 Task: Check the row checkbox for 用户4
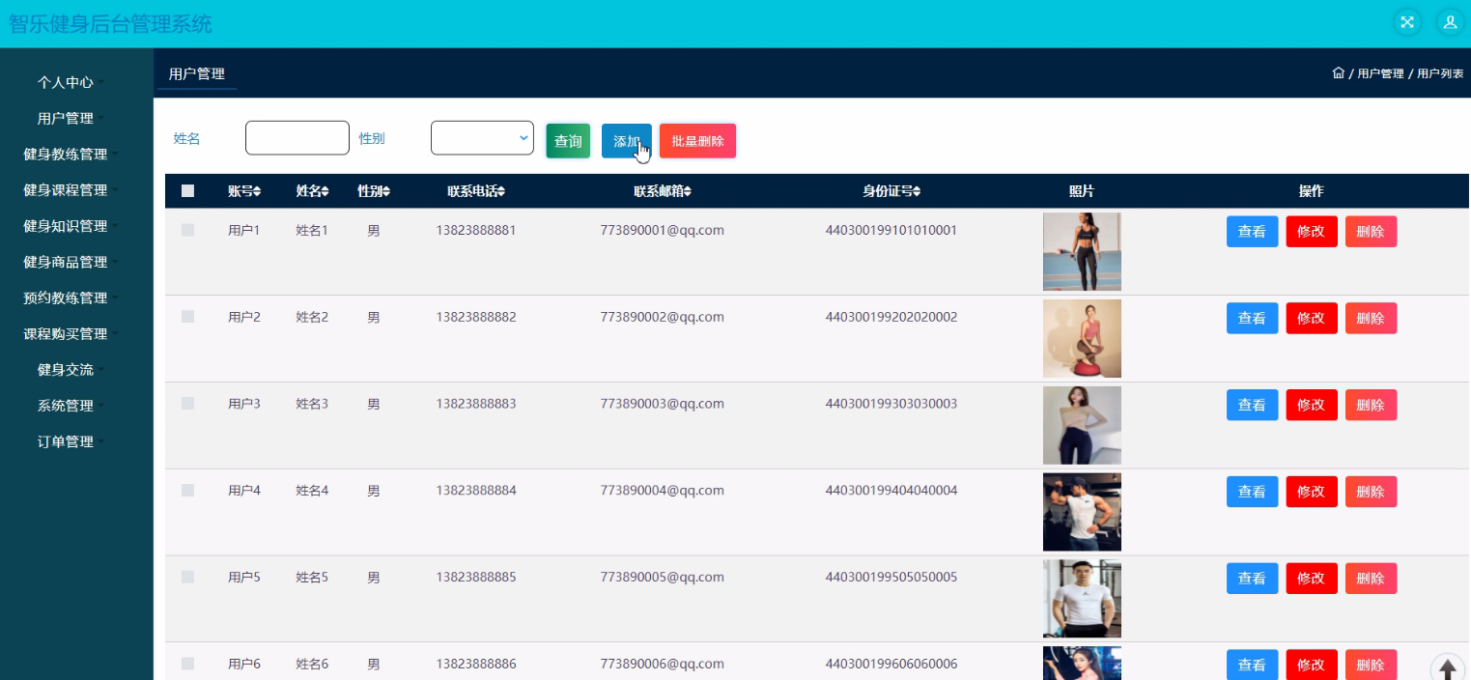tap(188, 490)
